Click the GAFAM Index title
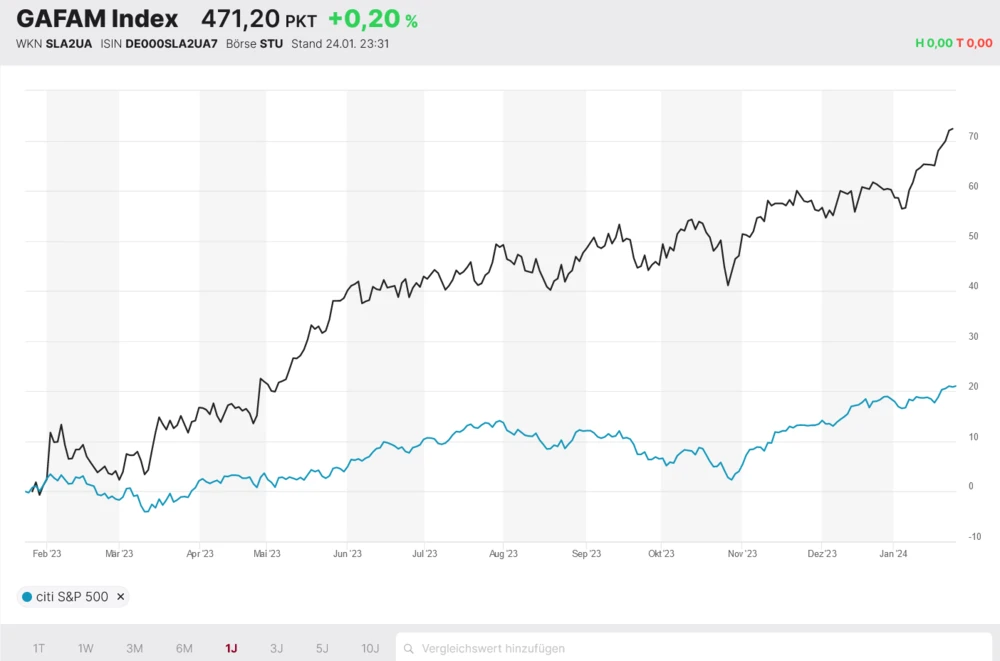The image size is (1000, 661). click(x=97, y=19)
